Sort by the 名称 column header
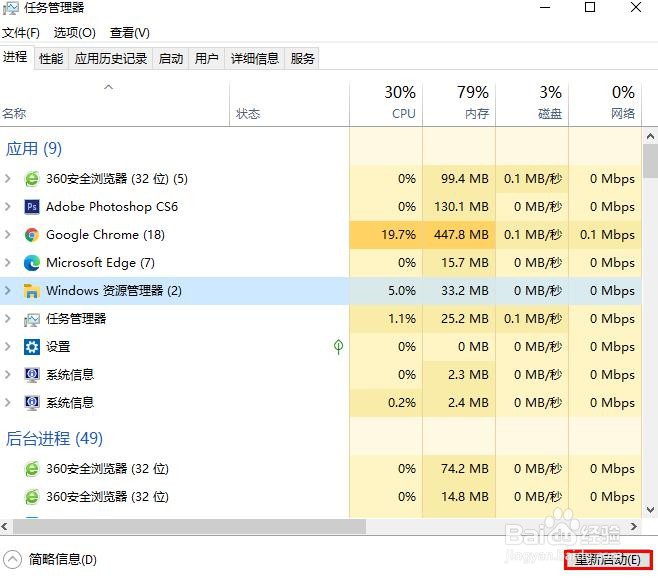Screen dimensions: 658x578 (115, 104)
